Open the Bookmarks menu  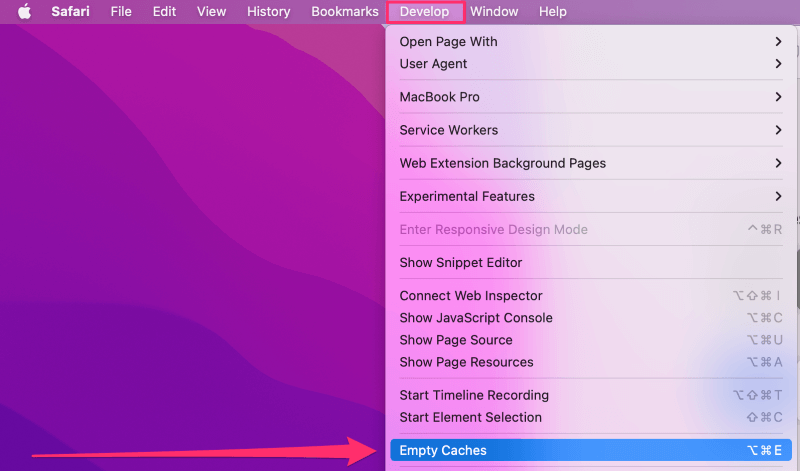tap(344, 12)
